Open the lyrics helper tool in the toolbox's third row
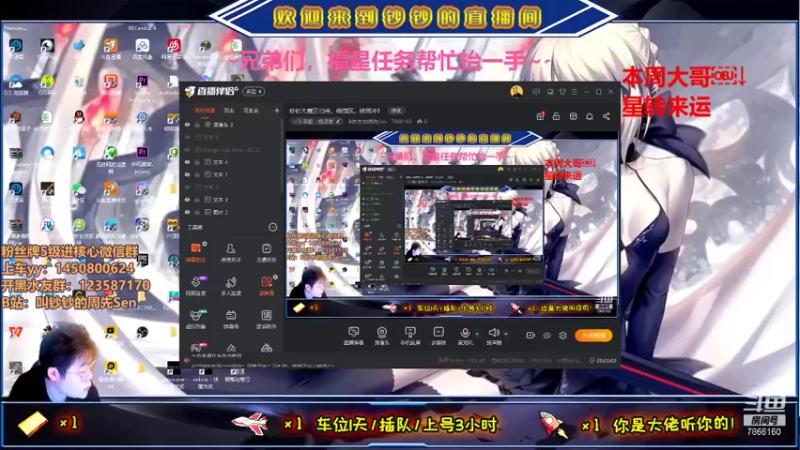This screenshot has height=450, width=800. [x=266, y=319]
